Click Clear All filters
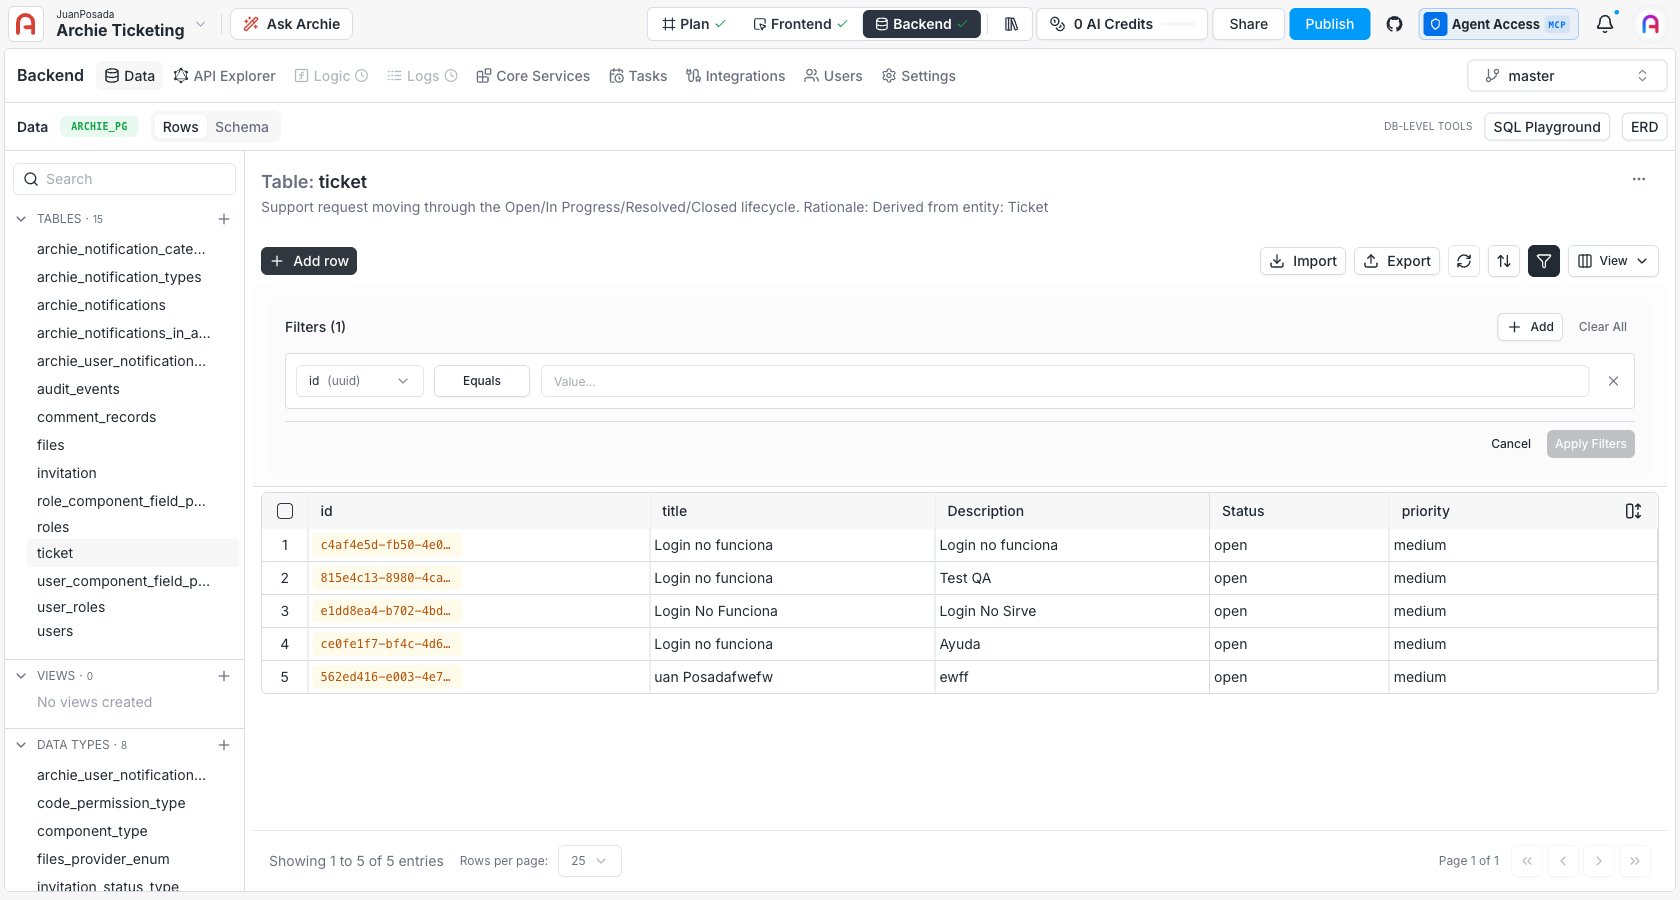1680x900 pixels. coord(1602,327)
